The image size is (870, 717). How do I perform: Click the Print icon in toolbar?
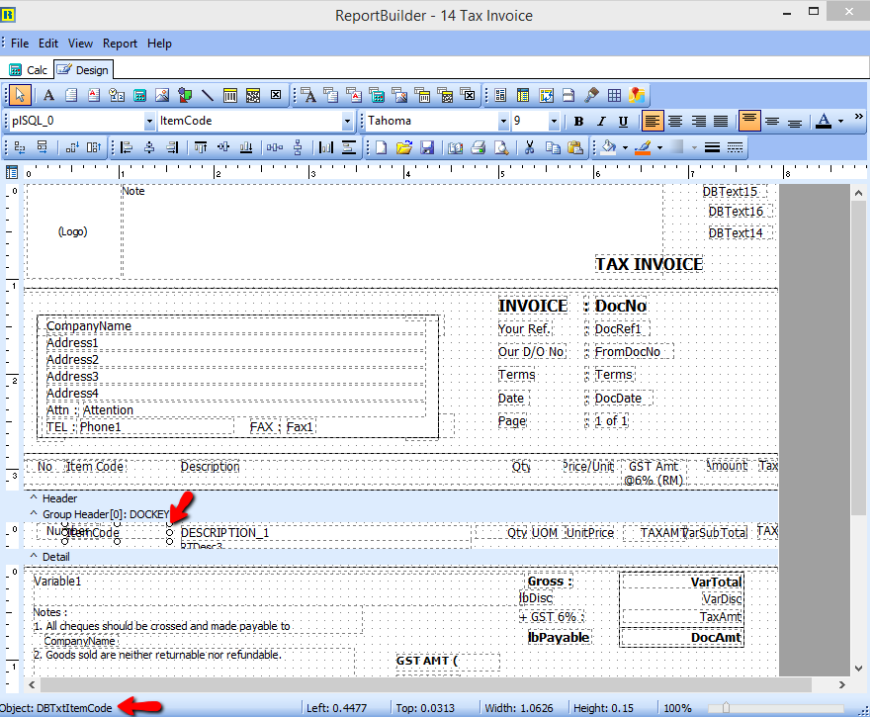point(478,147)
